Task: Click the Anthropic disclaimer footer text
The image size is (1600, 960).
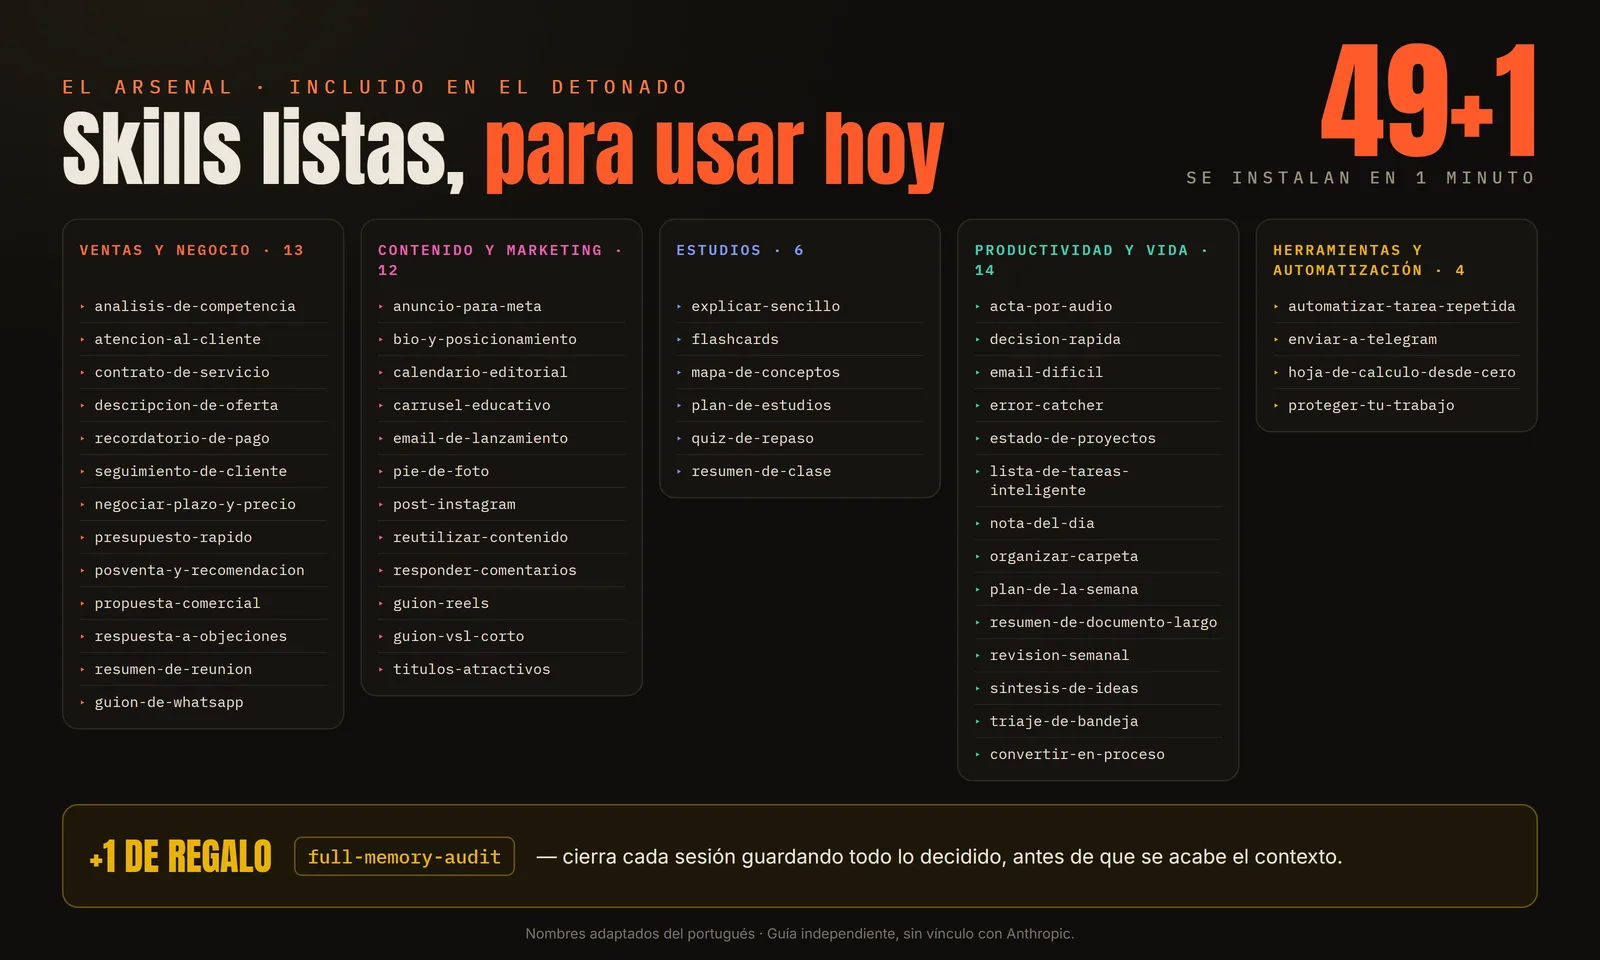Action: coord(800,933)
